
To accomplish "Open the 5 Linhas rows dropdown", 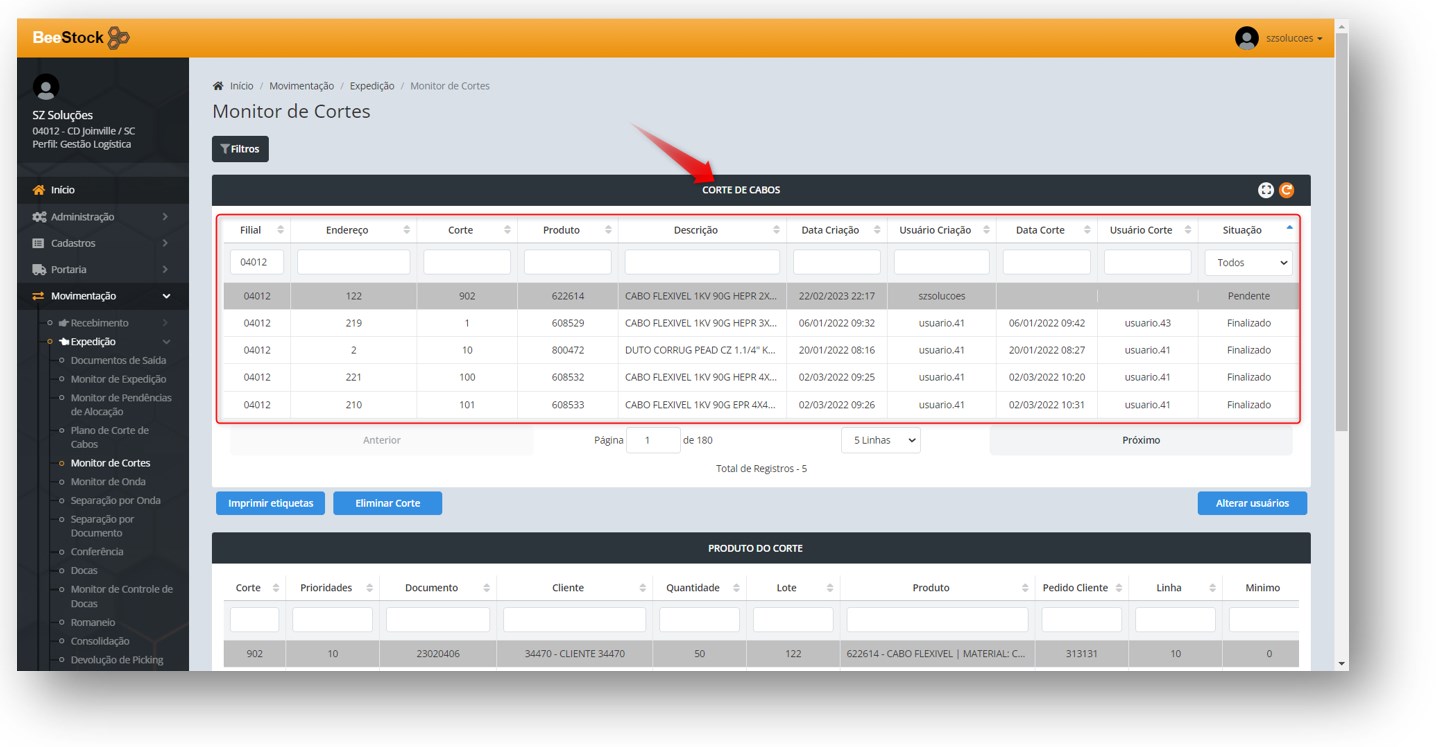I will pyautogui.click(x=880, y=440).
